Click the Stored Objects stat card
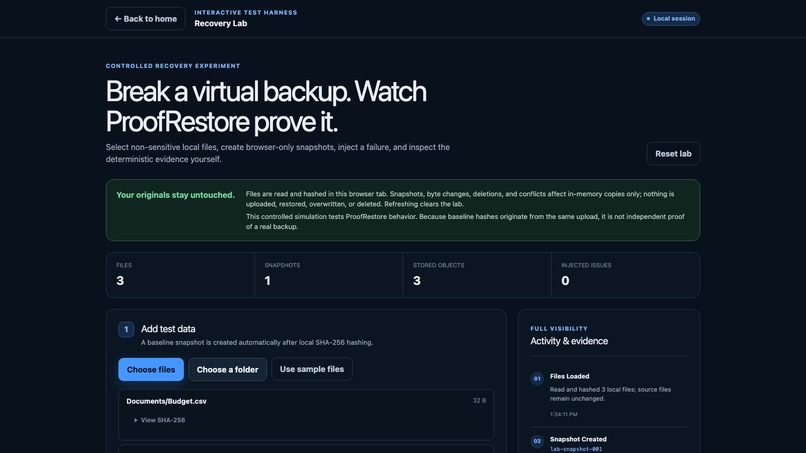Image resolution: width=806 pixels, height=453 pixels. pos(477,275)
